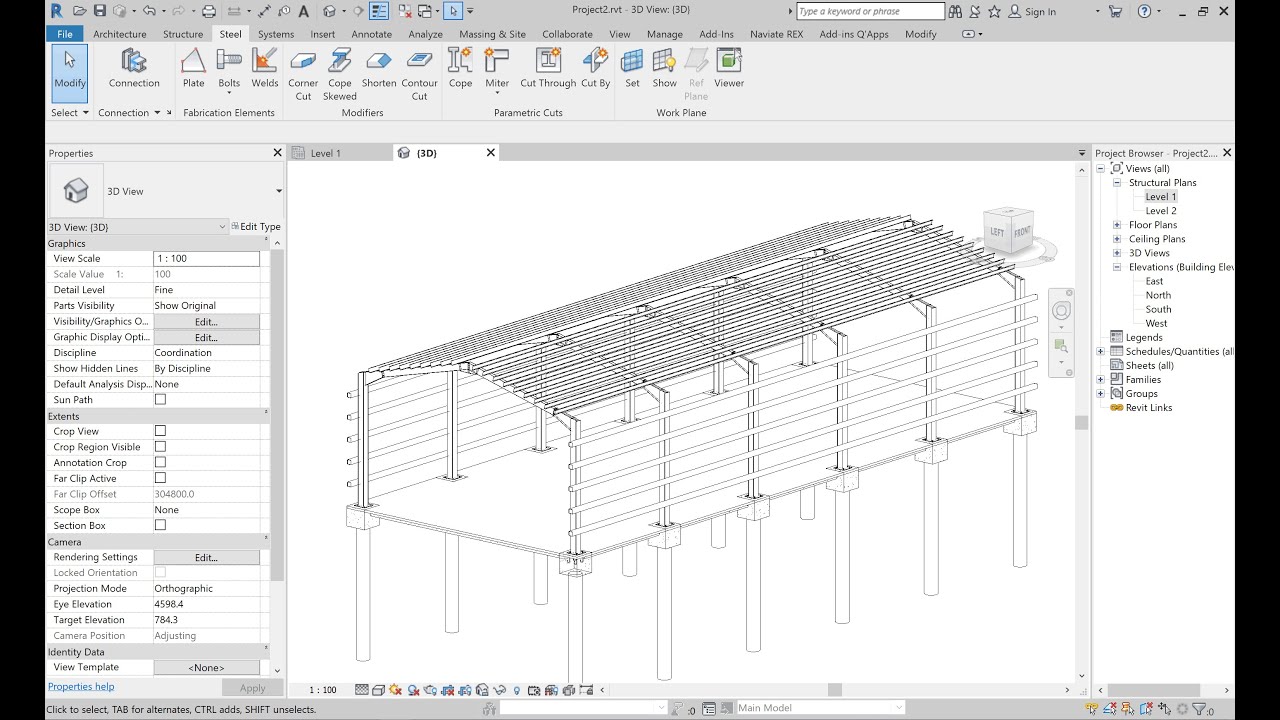
Task: Expand the Ceiling Plans tree node
Action: click(x=1117, y=239)
